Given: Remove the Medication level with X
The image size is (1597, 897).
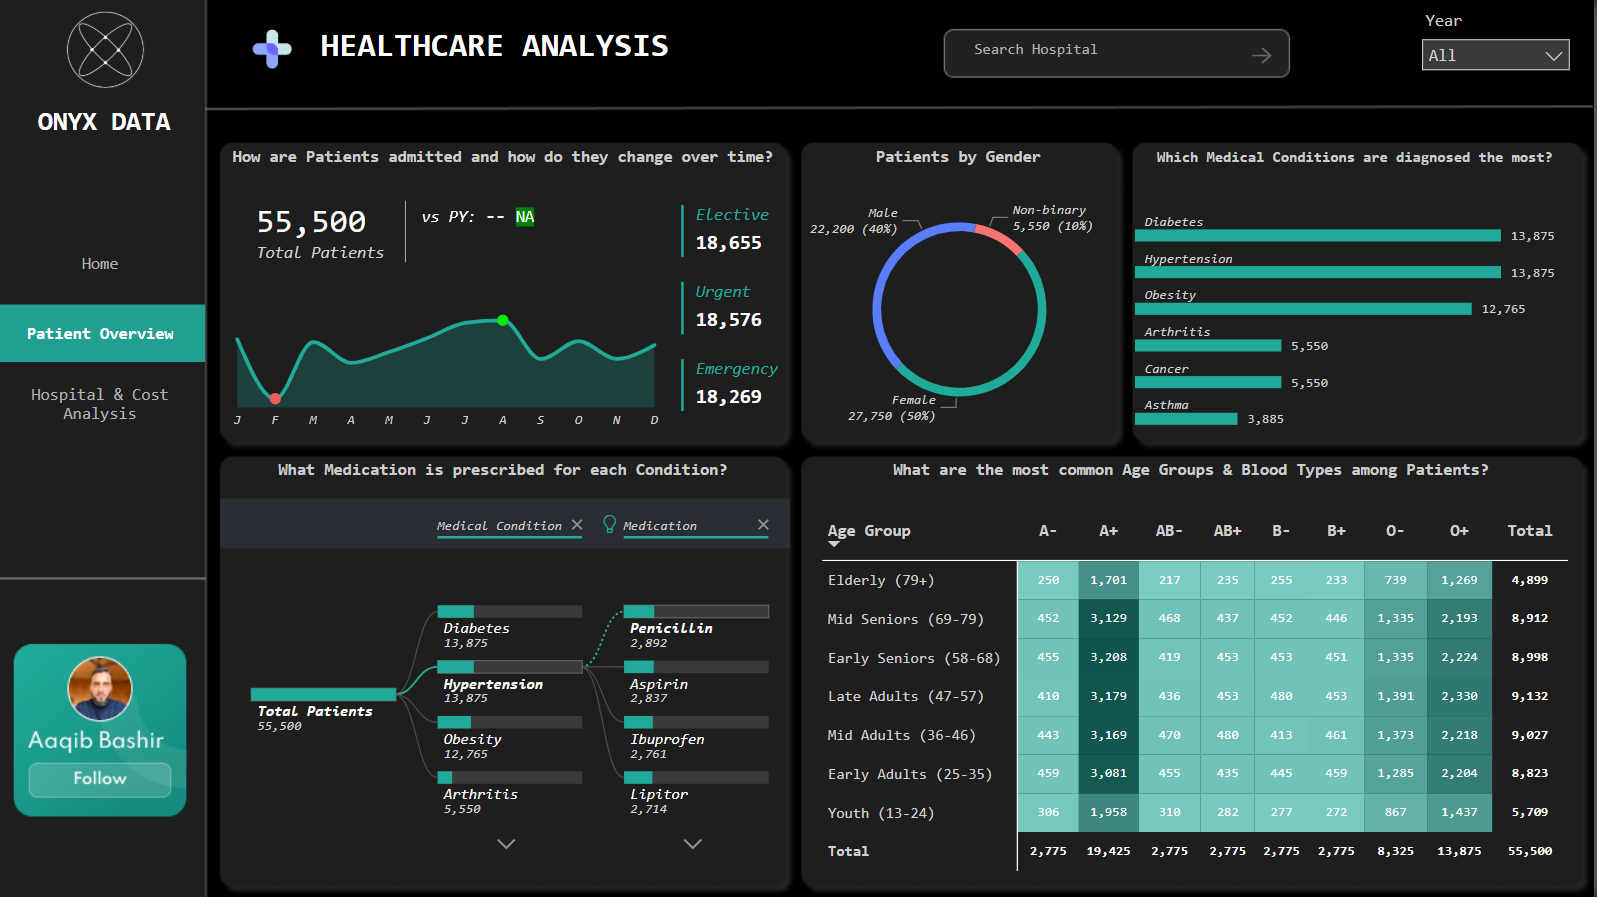Looking at the screenshot, I should [763, 524].
